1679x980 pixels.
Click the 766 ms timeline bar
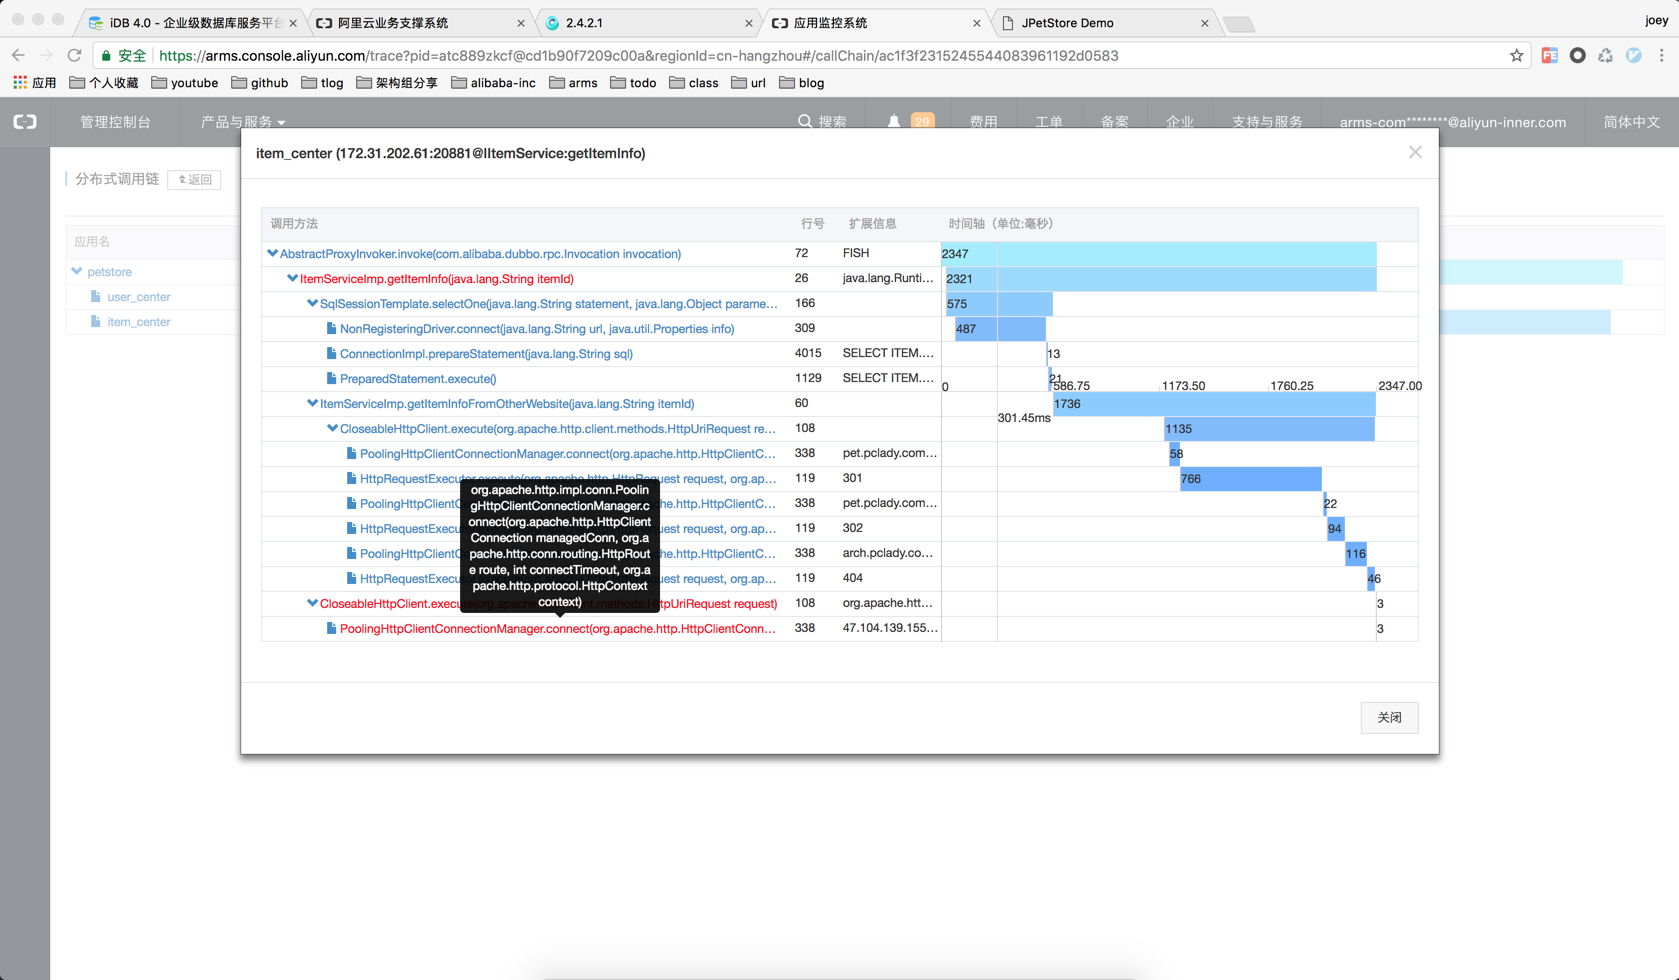click(1250, 479)
